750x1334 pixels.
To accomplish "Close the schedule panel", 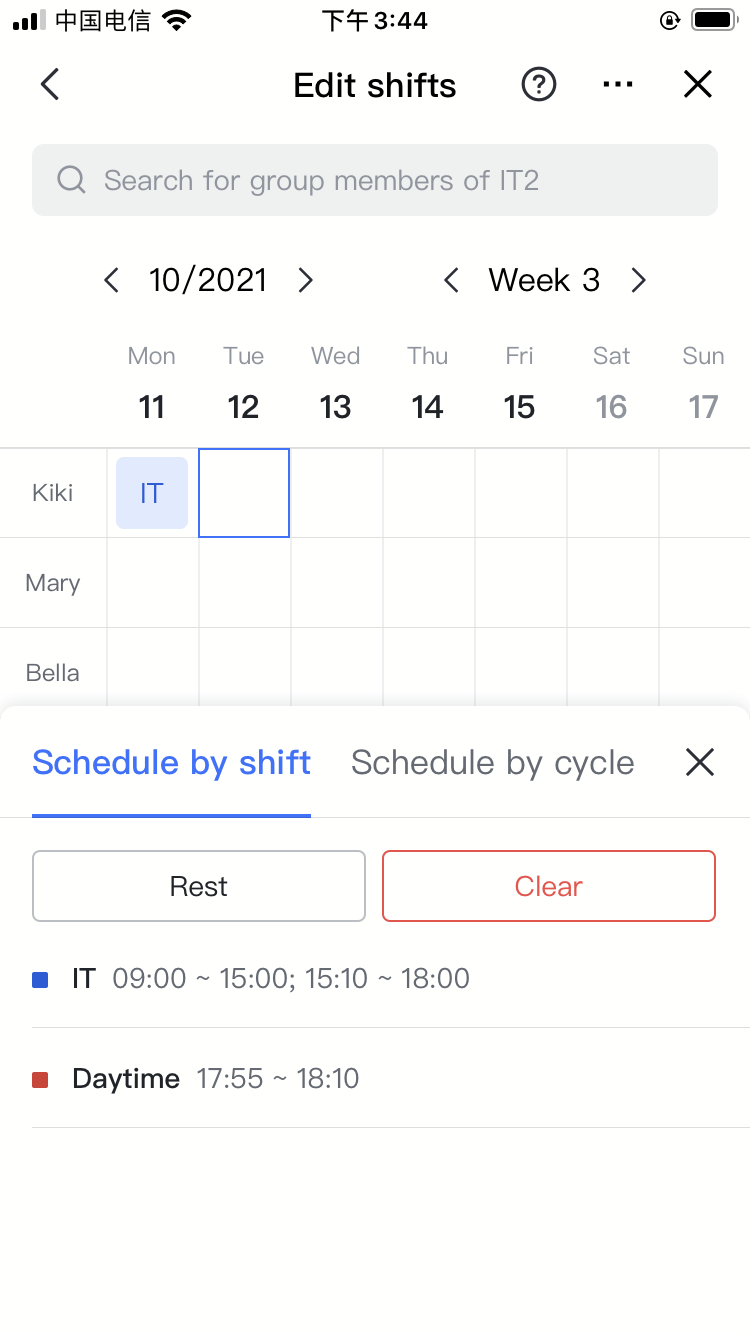I will coord(700,763).
